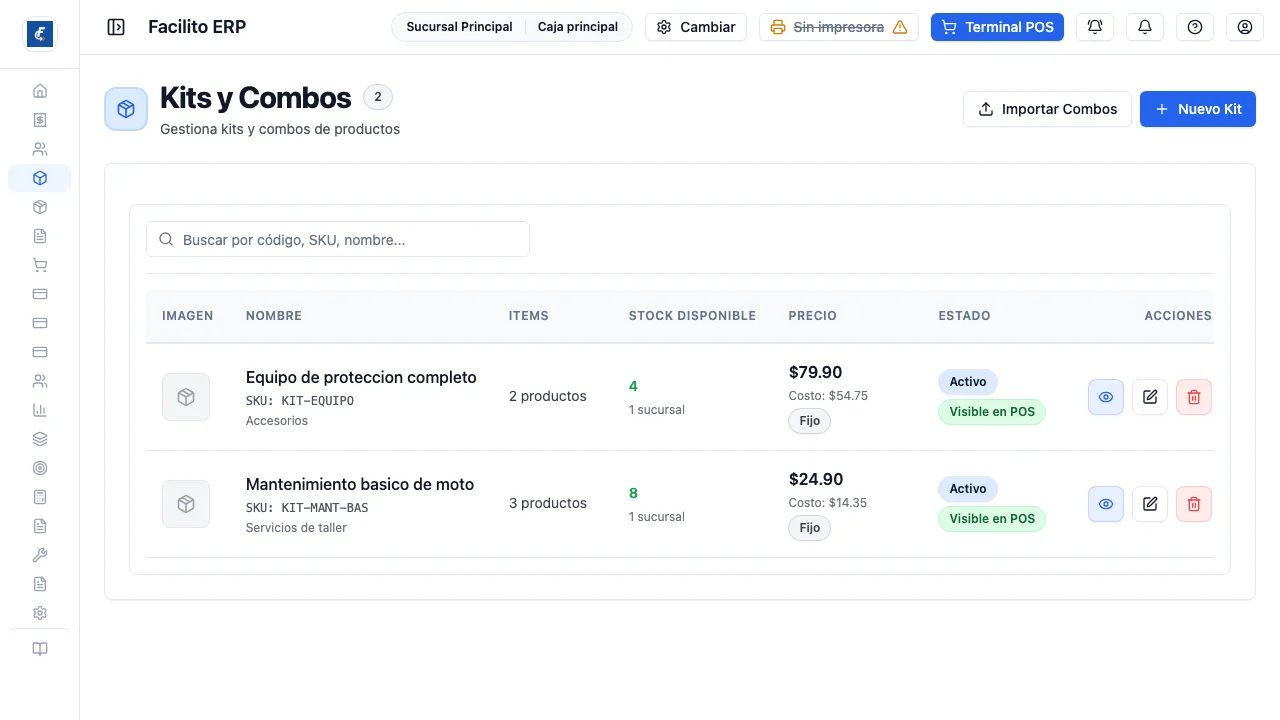Edit the Equipo de proteccion completo kit

[1150, 397]
